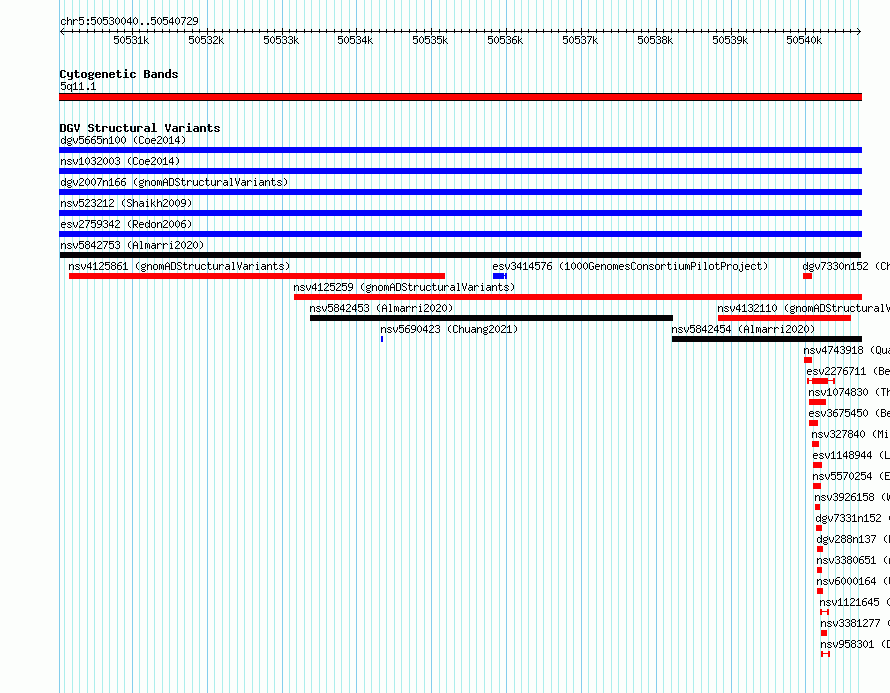Click the 50536k ruler position label
This screenshot has height=693, width=890.
(505, 40)
